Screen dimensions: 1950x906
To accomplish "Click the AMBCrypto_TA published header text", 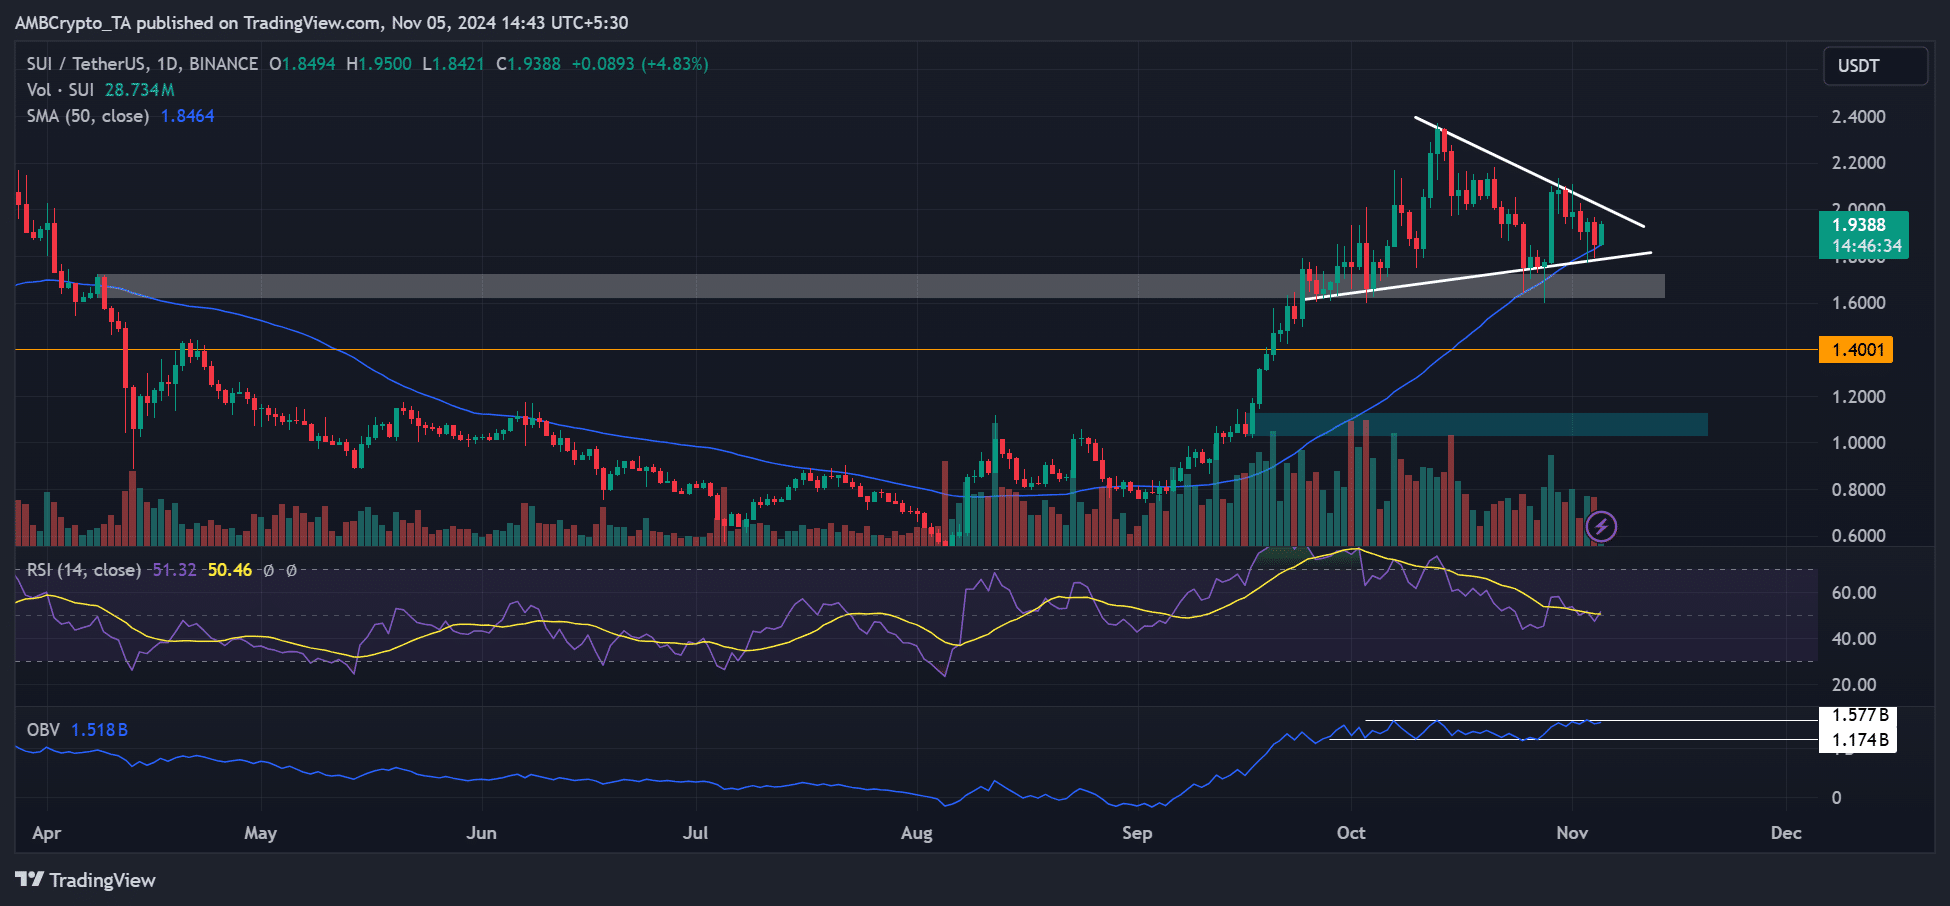I will pyautogui.click(x=322, y=23).
